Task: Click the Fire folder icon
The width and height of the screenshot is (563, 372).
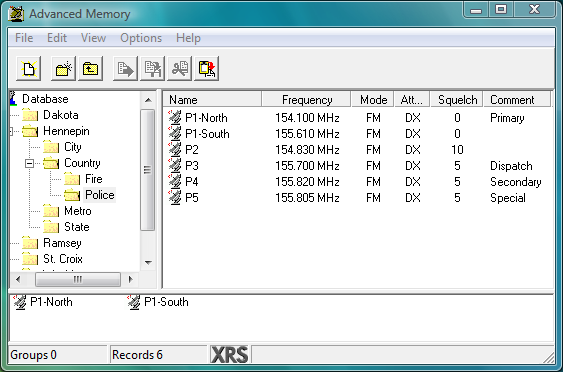Action: [72, 179]
